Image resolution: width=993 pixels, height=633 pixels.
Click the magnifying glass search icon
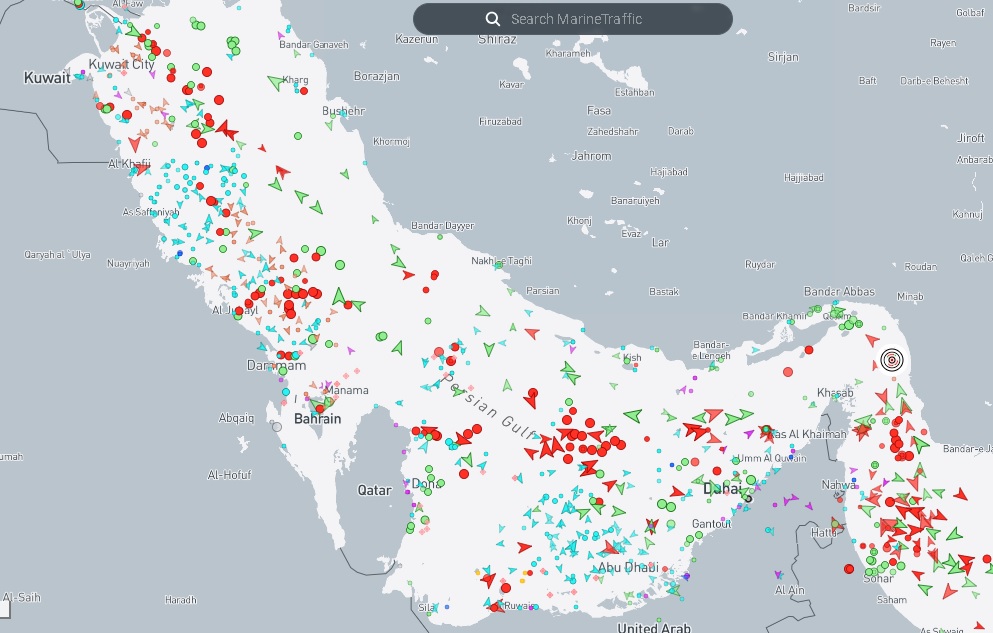pos(493,19)
